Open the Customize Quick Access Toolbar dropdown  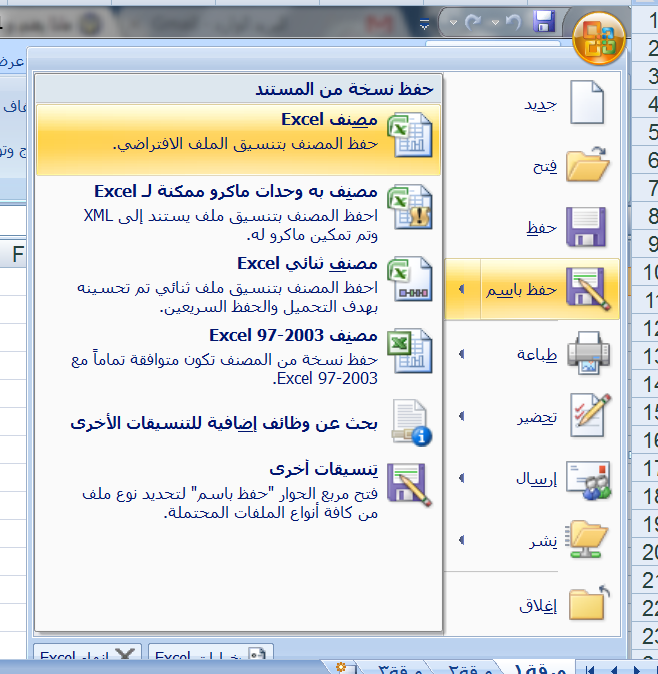[x=424, y=25]
